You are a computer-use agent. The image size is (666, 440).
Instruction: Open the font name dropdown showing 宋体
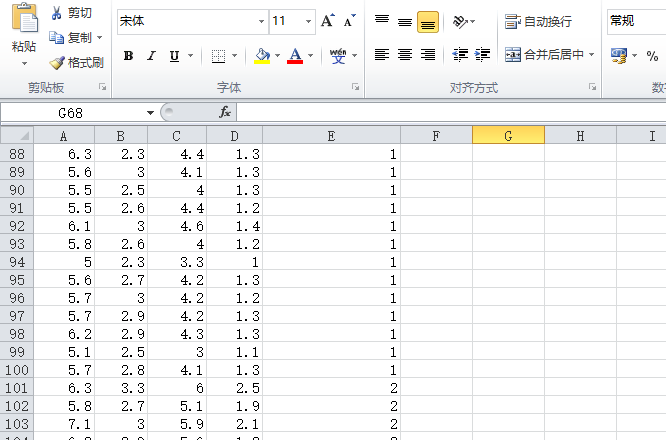(261, 21)
